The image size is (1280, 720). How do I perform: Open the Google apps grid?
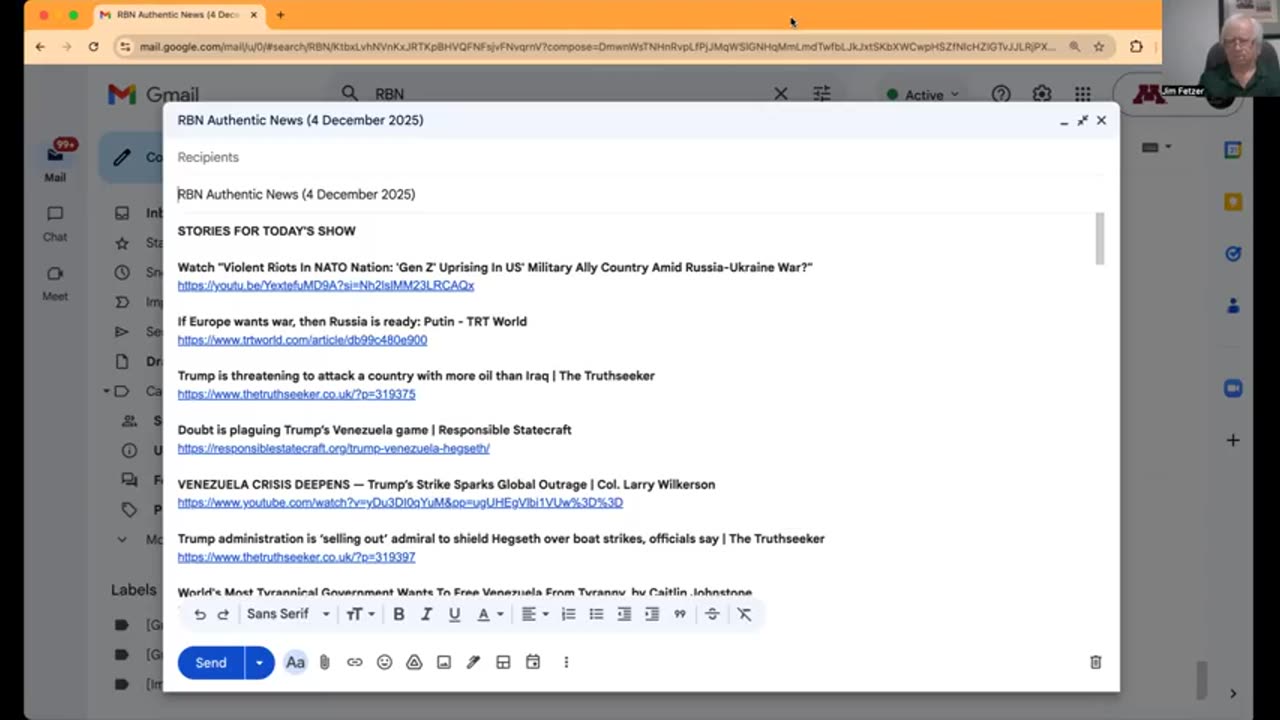[x=1083, y=94]
